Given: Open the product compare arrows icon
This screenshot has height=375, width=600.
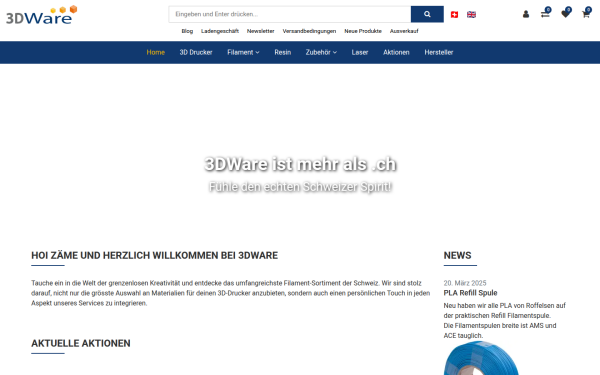Looking at the screenshot, I should 545,14.
